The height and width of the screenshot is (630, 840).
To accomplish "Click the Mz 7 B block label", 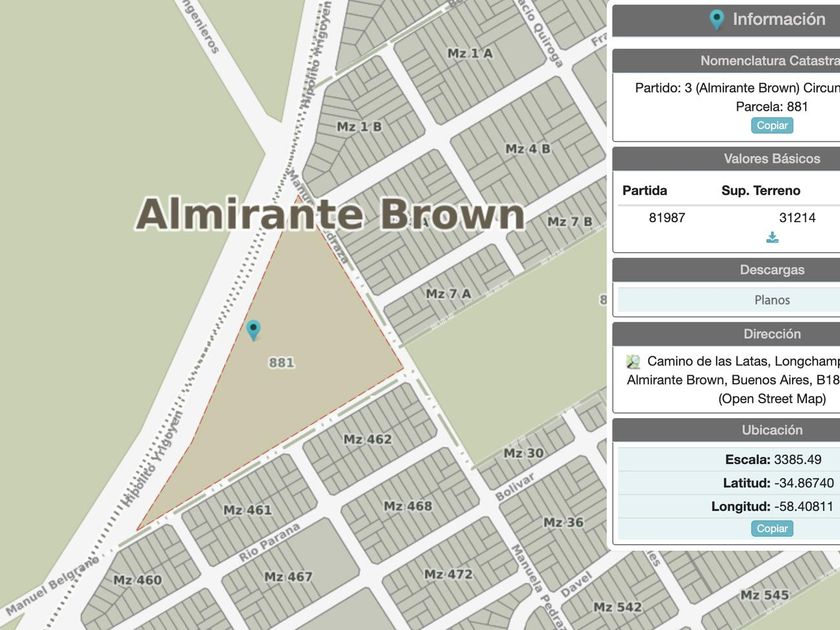I will [569, 221].
